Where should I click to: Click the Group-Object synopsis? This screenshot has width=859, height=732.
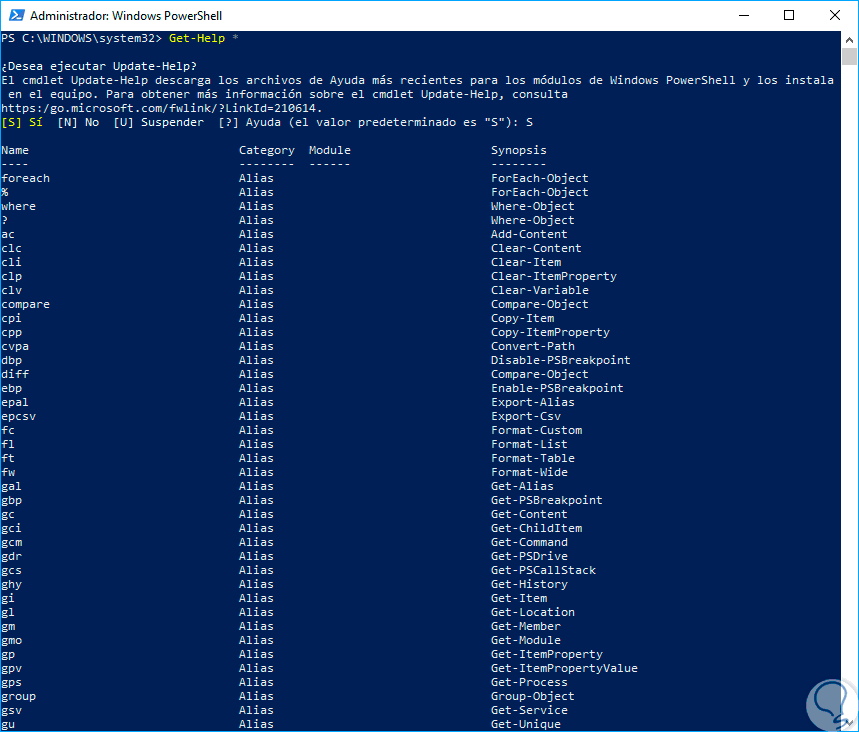click(x=533, y=696)
